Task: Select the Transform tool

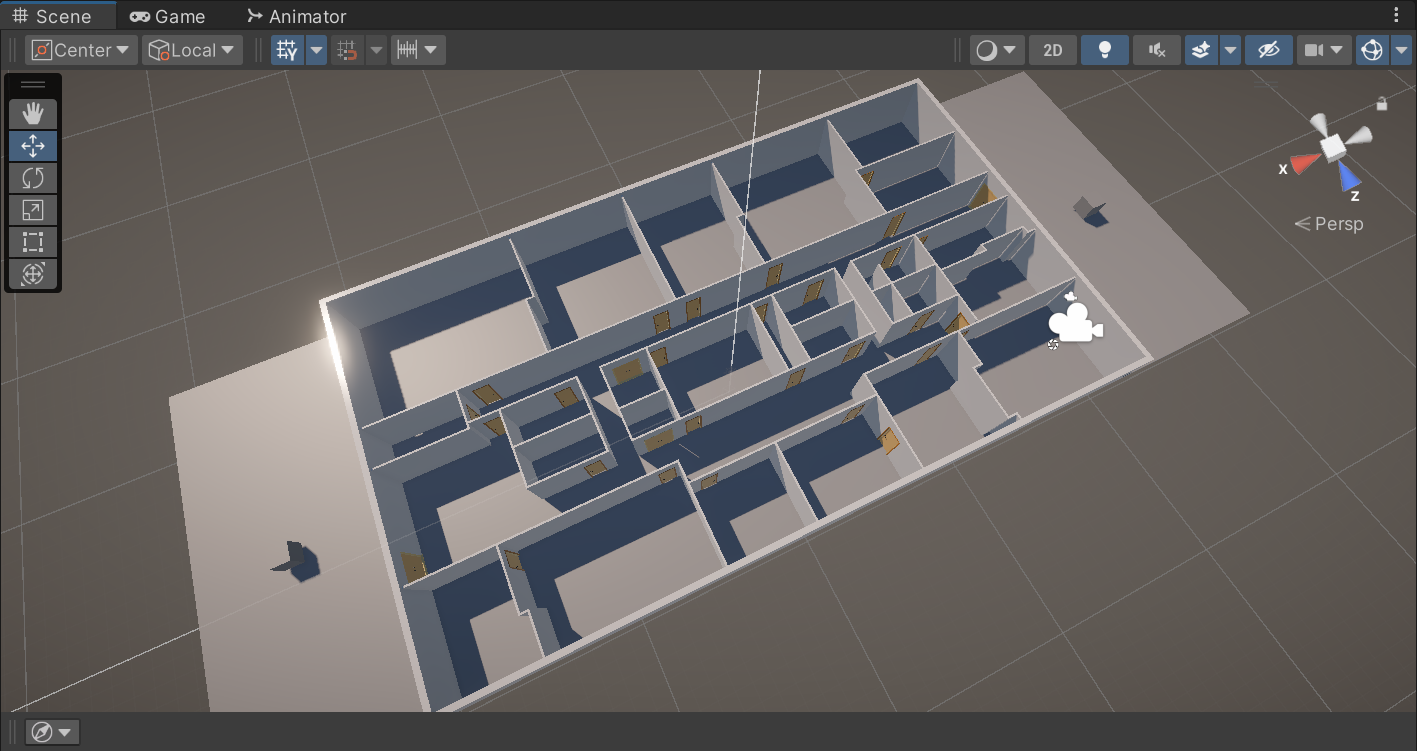Action: click(33, 274)
